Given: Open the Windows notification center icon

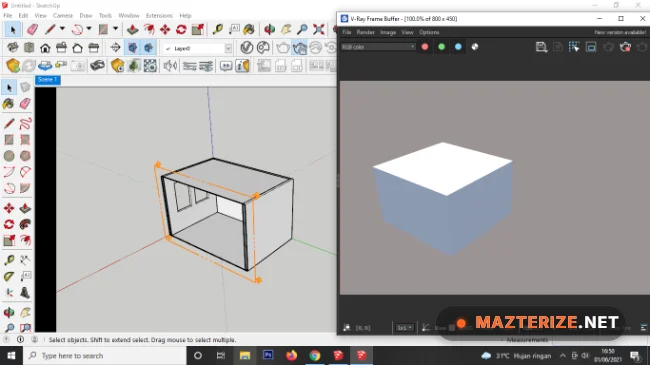Looking at the screenshot, I should [x=635, y=355].
